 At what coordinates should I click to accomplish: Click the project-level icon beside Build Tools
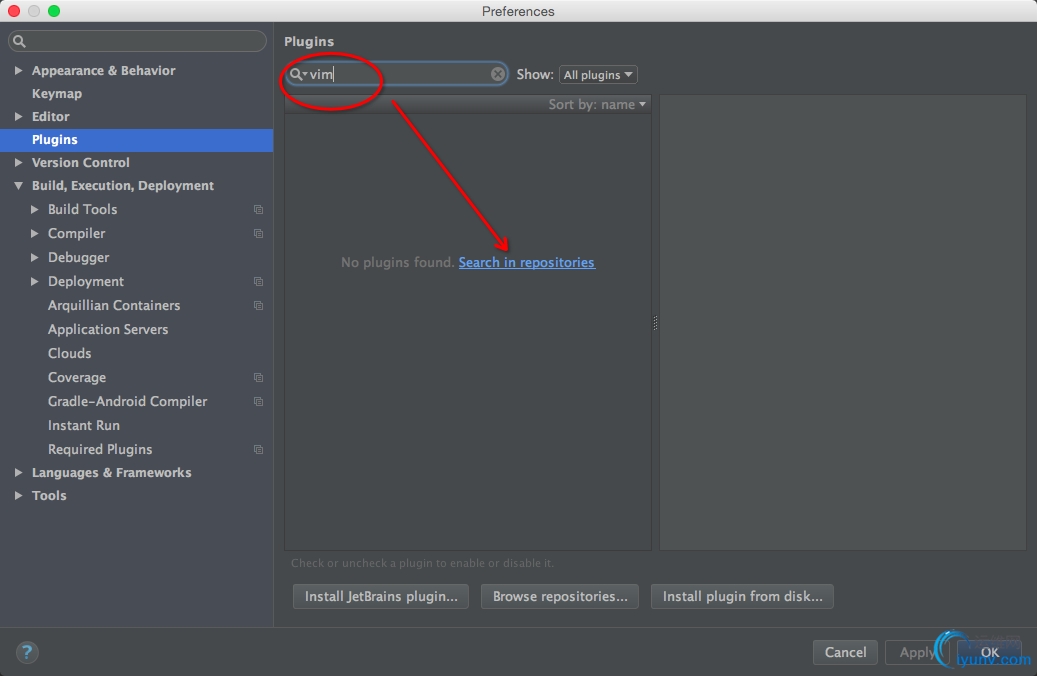click(259, 210)
